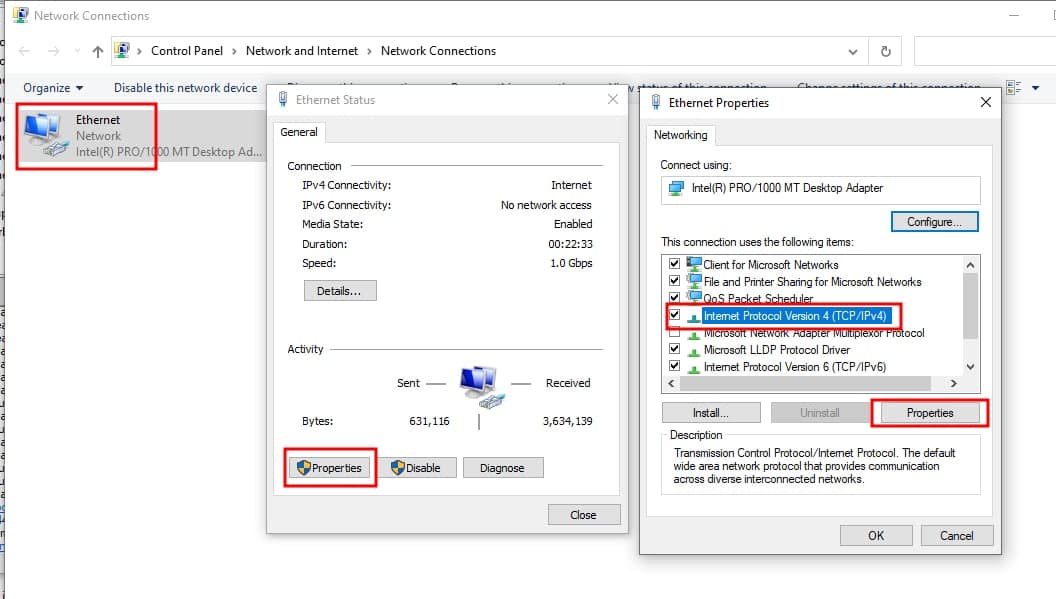The height and width of the screenshot is (599, 1056).
Task: Open the Organize dropdown menu
Action: [x=53, y=88]
